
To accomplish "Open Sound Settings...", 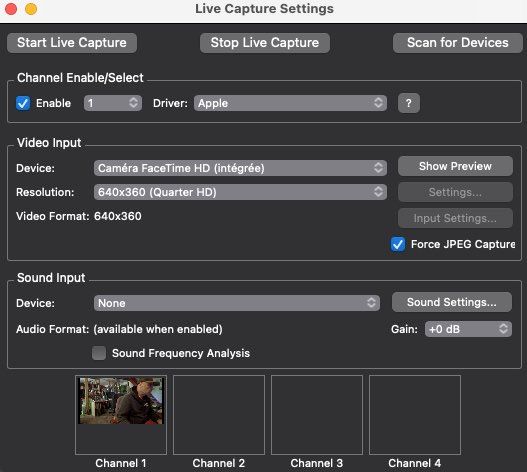I will [452, 302].
